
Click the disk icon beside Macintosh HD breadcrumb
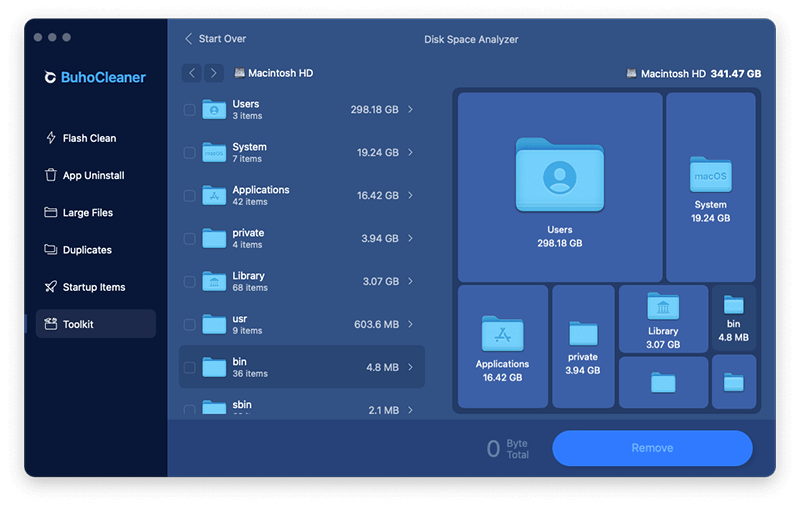pyautogui.click(x=239, y=73)
